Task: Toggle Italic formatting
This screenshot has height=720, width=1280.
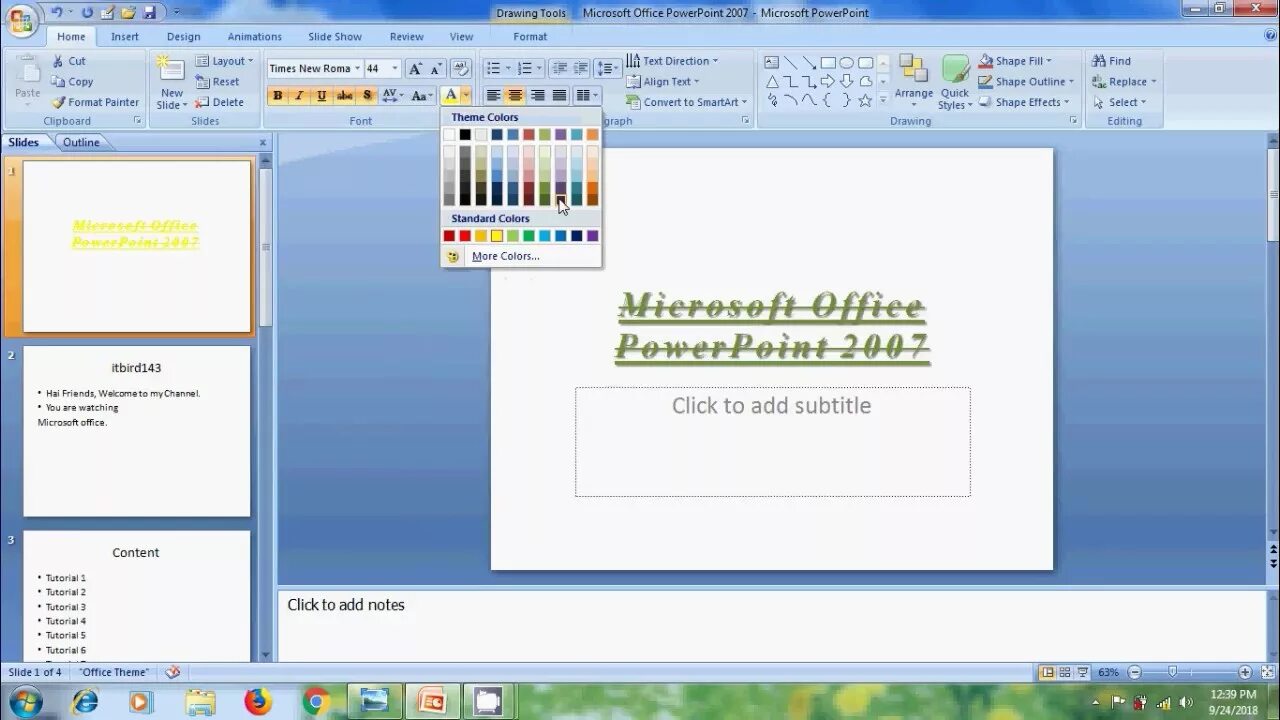Action: (x=299, y=96)
